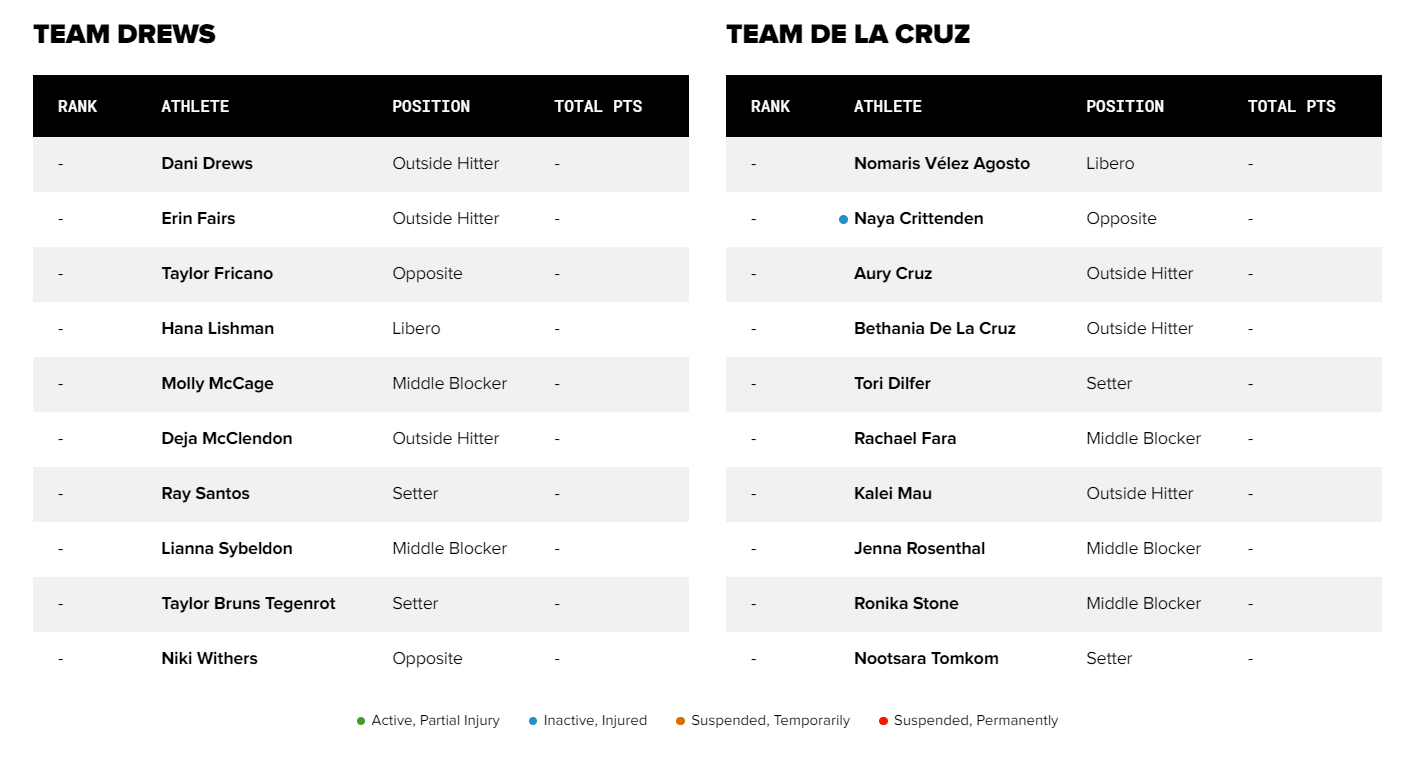Click the blue Inactive, Injured legend dot
This screenshot has width=1412, height=757.
coord(533,721)
